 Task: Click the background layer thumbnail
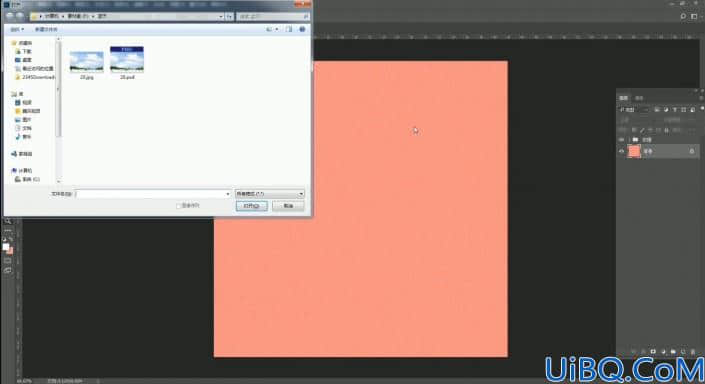(x=634, y=152)
